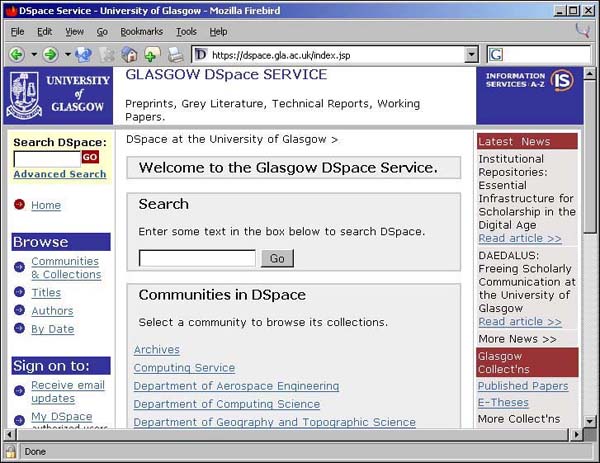The height and width of the screenshot is (463, 600).
Task: Click the throbber activity icon near menu bar
Action: click(583, 31)
